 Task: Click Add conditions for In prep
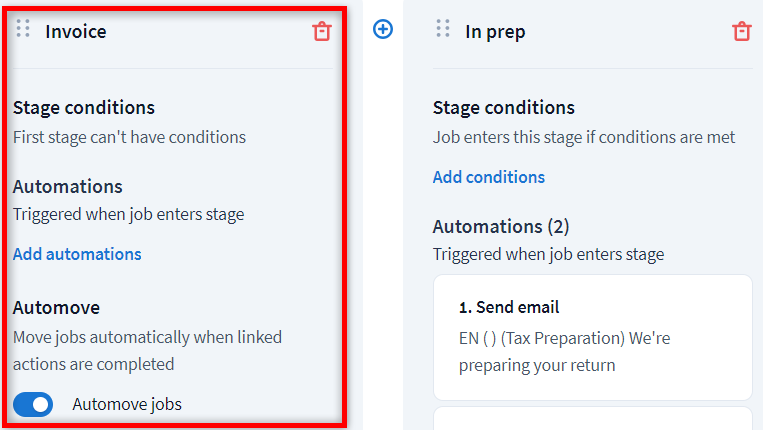pos(489,177)
